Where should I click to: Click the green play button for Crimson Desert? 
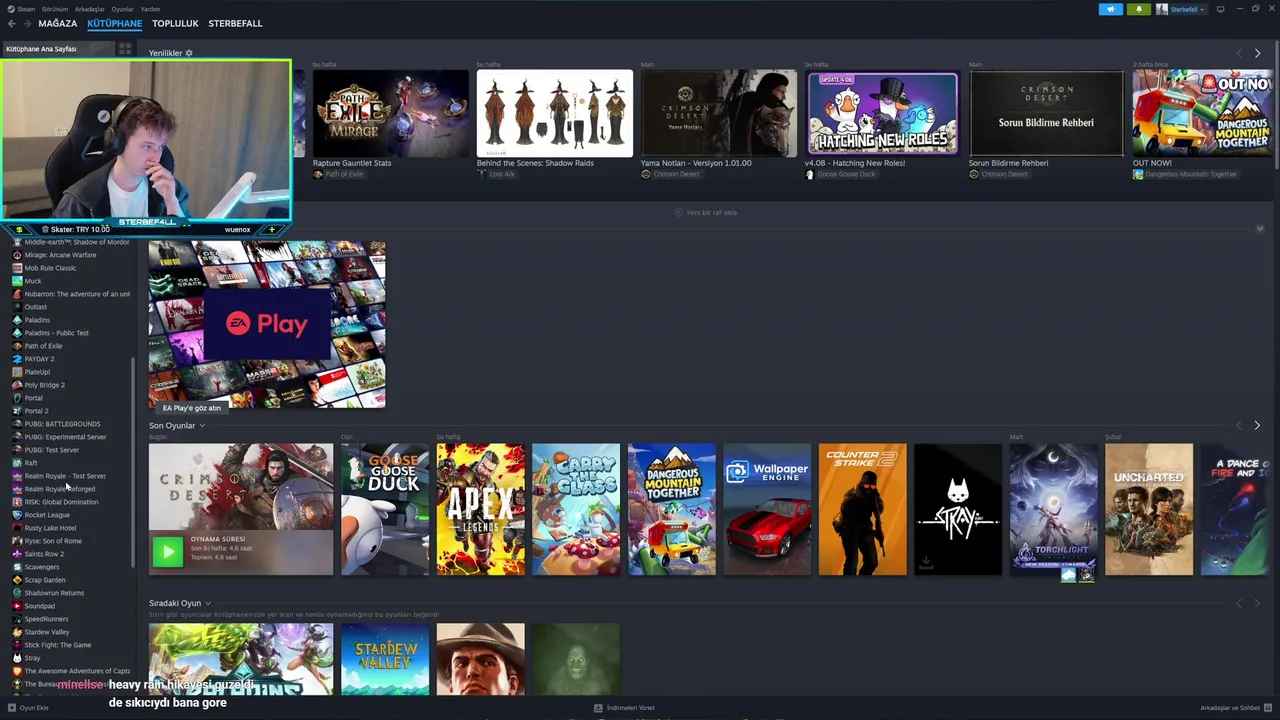coord(168,551)
